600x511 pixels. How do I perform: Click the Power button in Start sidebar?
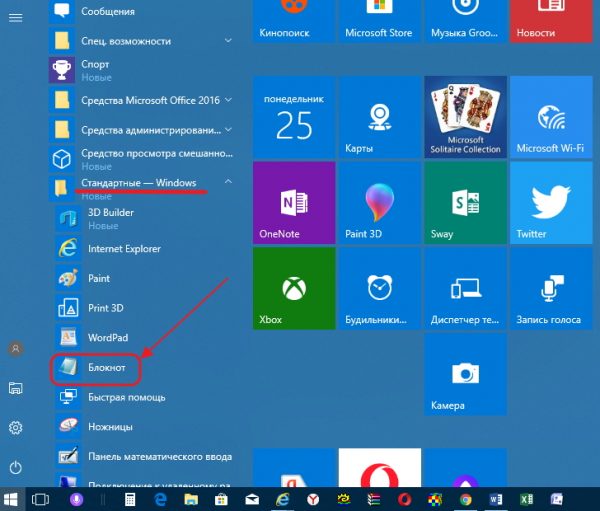pos(15,467)
